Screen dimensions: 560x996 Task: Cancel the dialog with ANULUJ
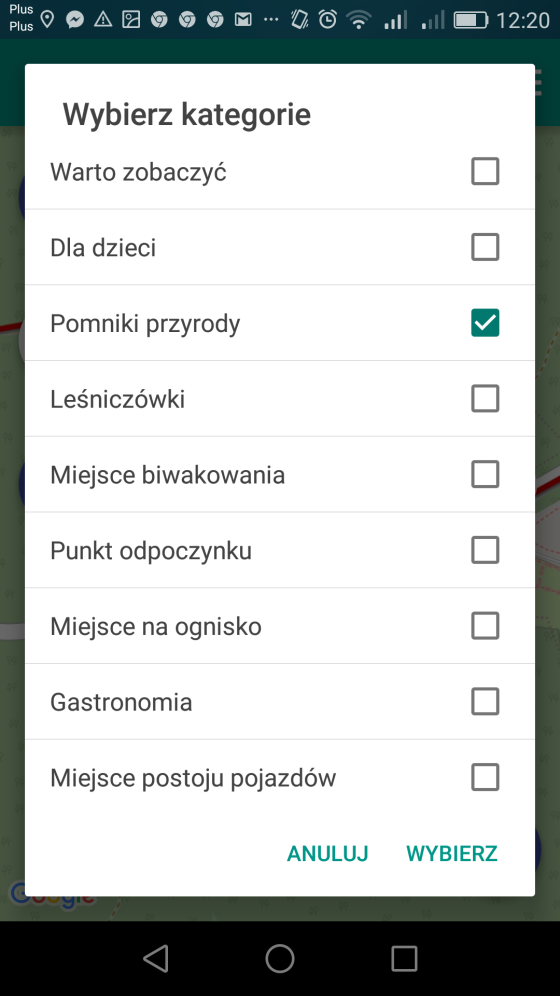pos(328,853)
